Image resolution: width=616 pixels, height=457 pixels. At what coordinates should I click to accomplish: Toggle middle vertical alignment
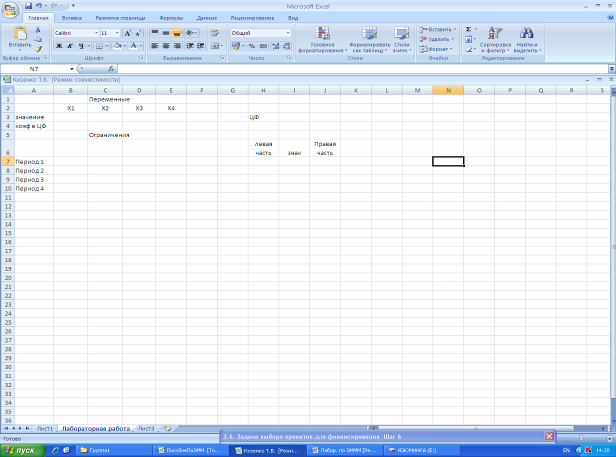click(166, 33)
